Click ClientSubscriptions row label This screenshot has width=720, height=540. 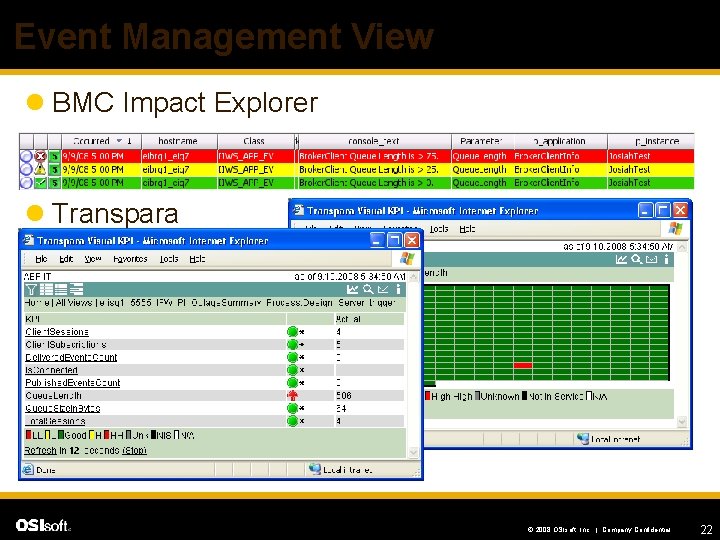pyautogui.click(x=66, y=344)
